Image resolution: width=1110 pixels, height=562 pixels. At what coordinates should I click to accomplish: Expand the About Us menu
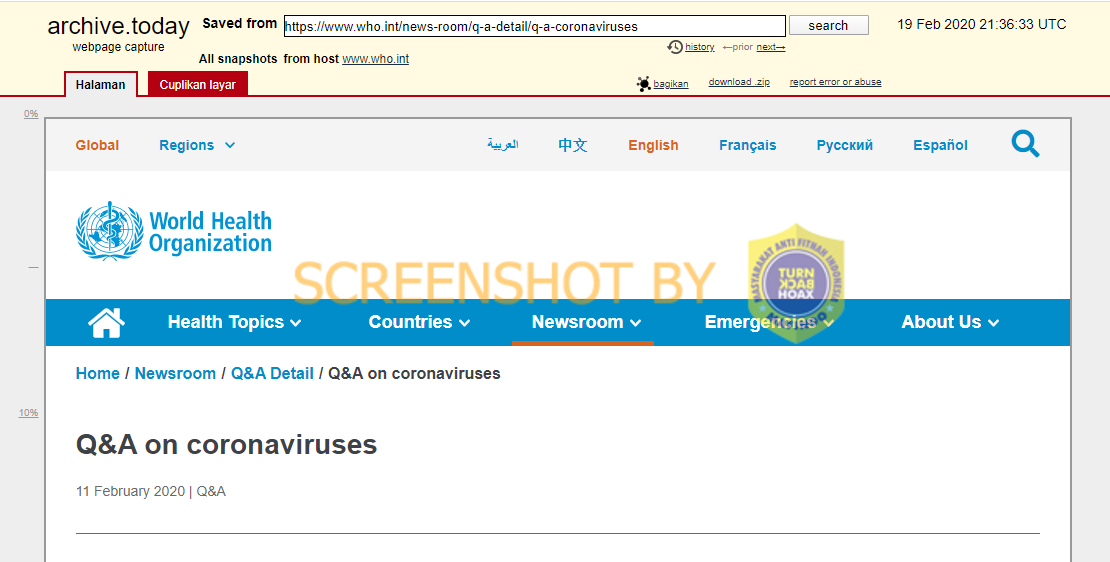pos(950,322)
